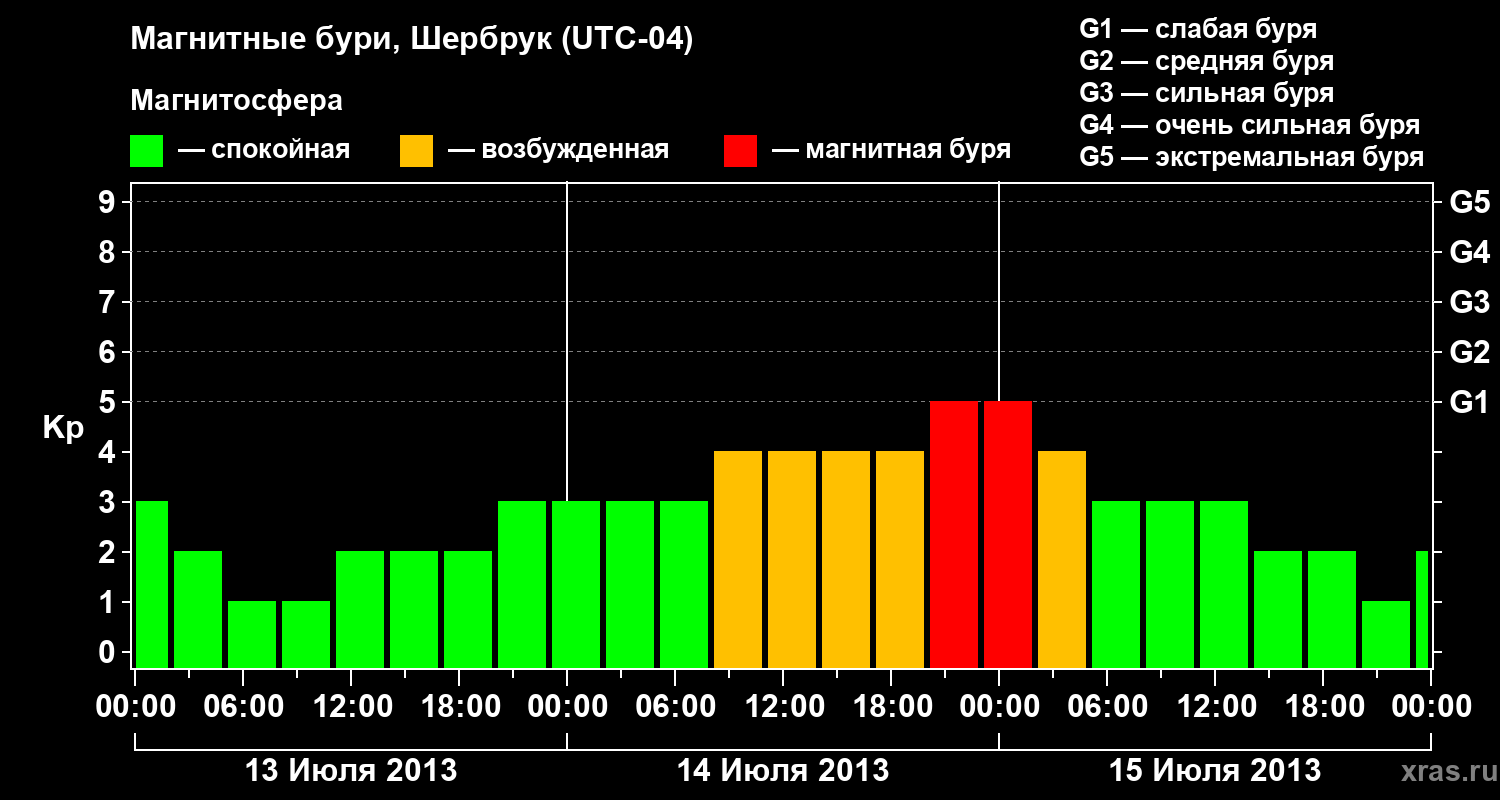This screenshot has width=1500, height=800.
Task: Click the '— магнитная буря' legend label
Action: [x=891, y=150]
